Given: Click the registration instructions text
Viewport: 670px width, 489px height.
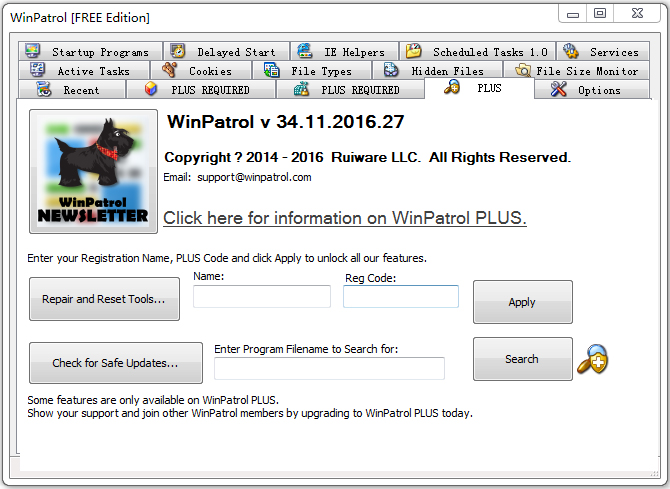Looking at the screenshot, I should coord(227,258).
